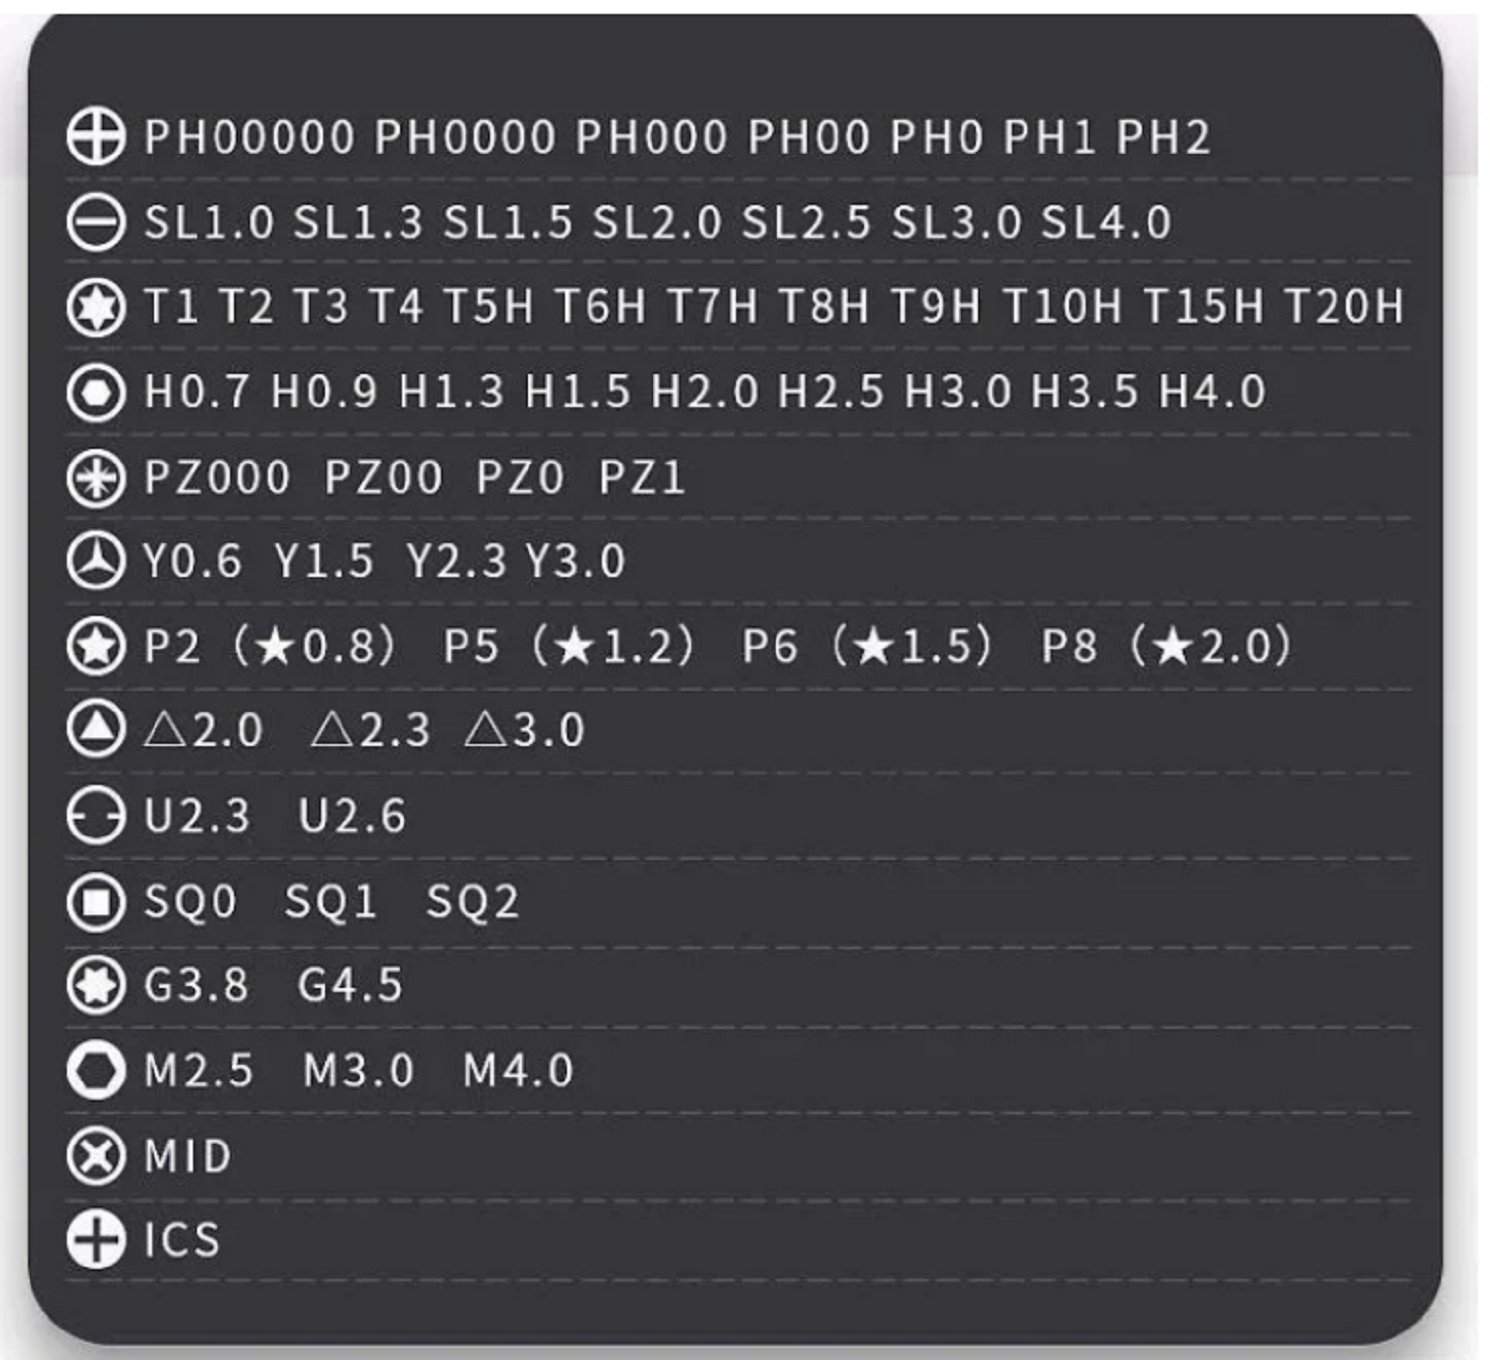The height and width of the screenshot is (1360, 1490).
Task: Select the T20H size text
Action: click(1344, 307)
